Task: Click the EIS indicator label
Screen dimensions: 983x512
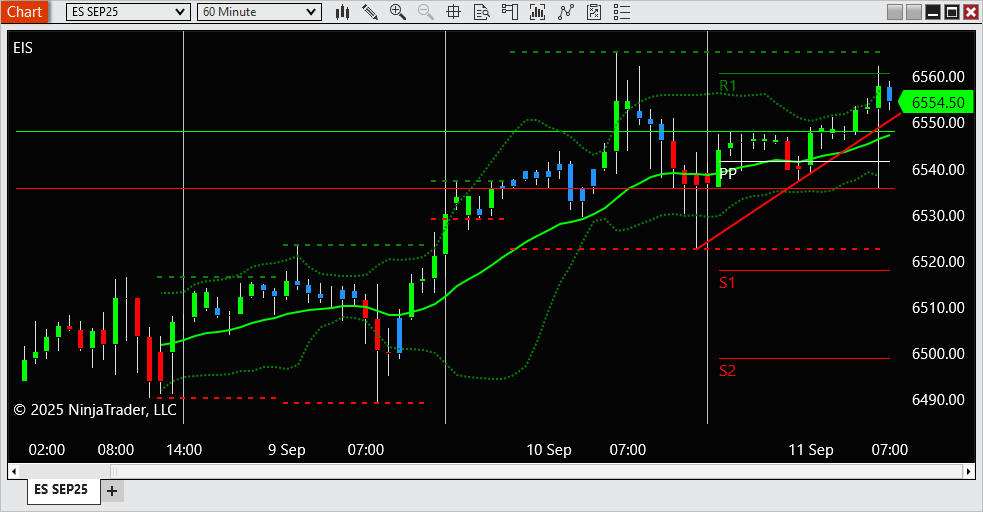Action: tap(23, 48)
